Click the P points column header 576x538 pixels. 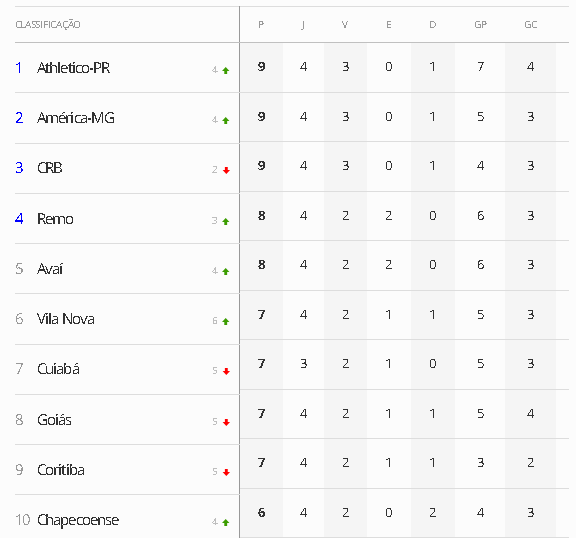(x=261, y=25)
